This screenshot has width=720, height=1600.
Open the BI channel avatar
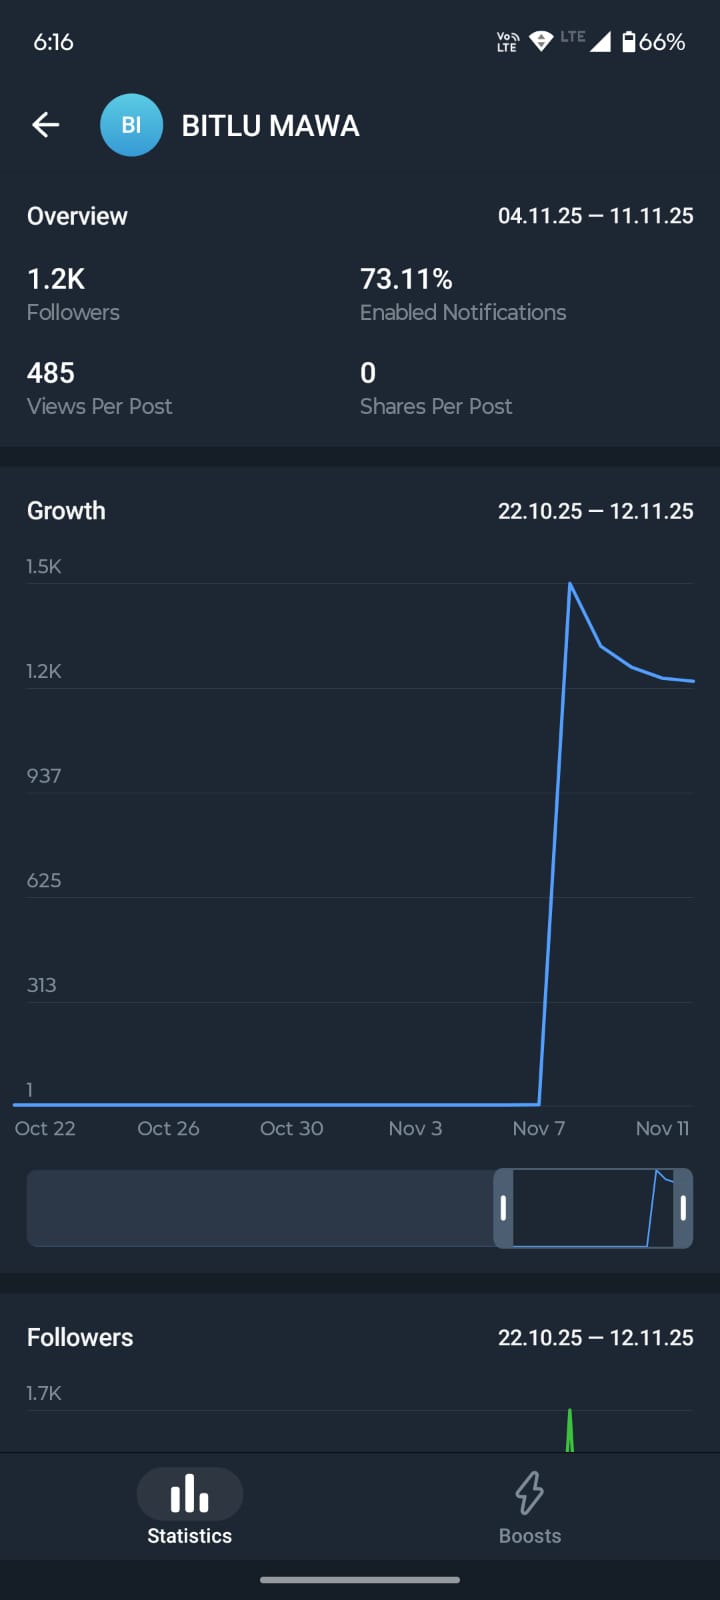click(131, 125)
